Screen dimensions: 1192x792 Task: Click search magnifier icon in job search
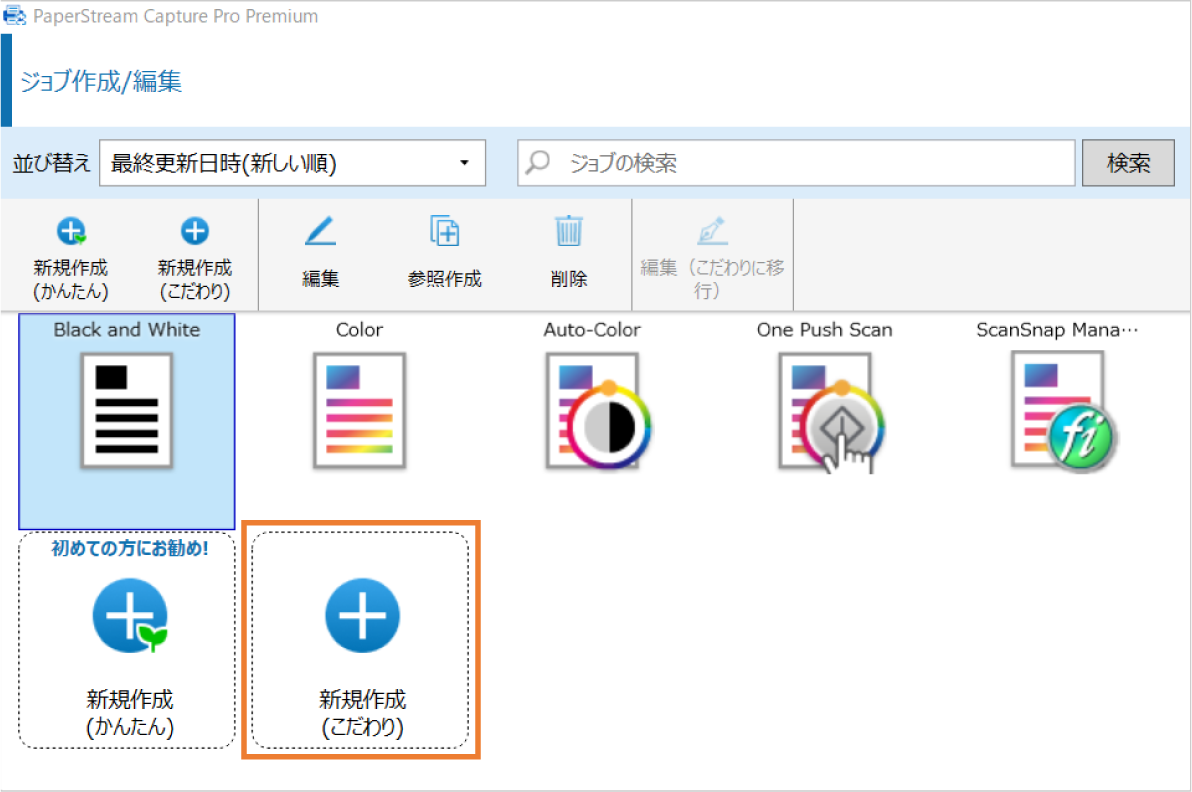pos(538,162)
